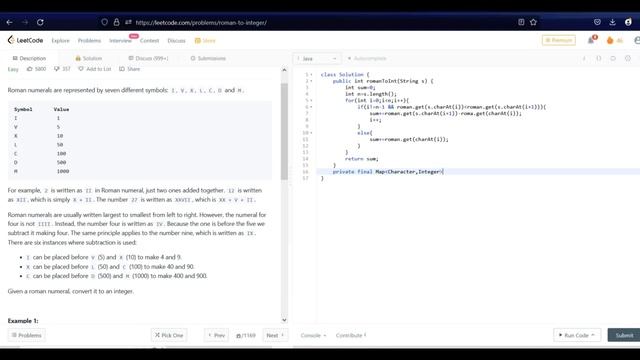
Task: Click the 'Example 1:' heading
Action: (x=23, y=321)
